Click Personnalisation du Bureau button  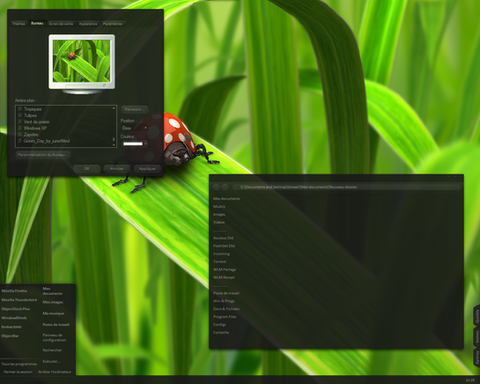[43, 155]
